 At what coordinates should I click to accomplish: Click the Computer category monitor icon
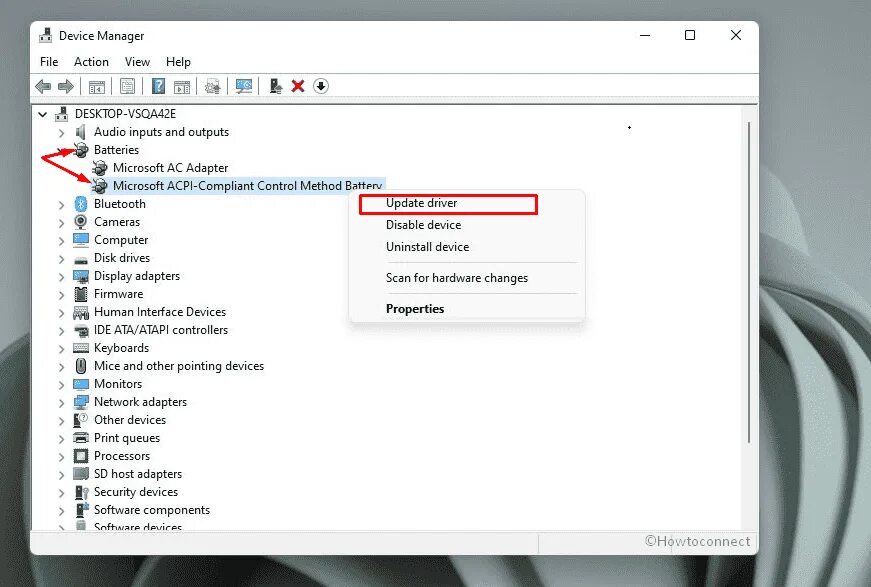point(81,240)
